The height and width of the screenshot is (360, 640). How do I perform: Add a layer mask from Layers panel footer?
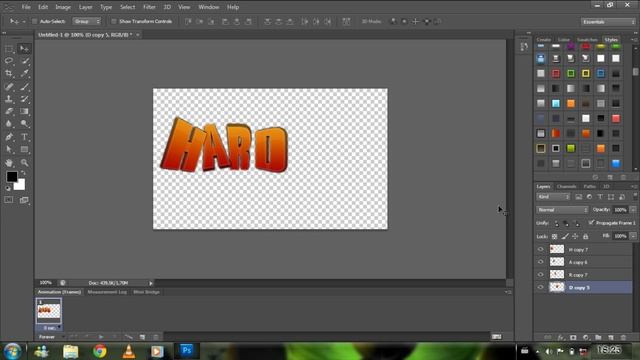click(573, 338)
